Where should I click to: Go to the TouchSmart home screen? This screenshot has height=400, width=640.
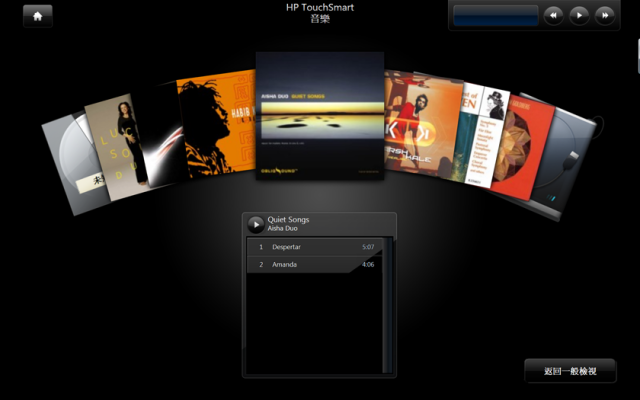[38, 16]
